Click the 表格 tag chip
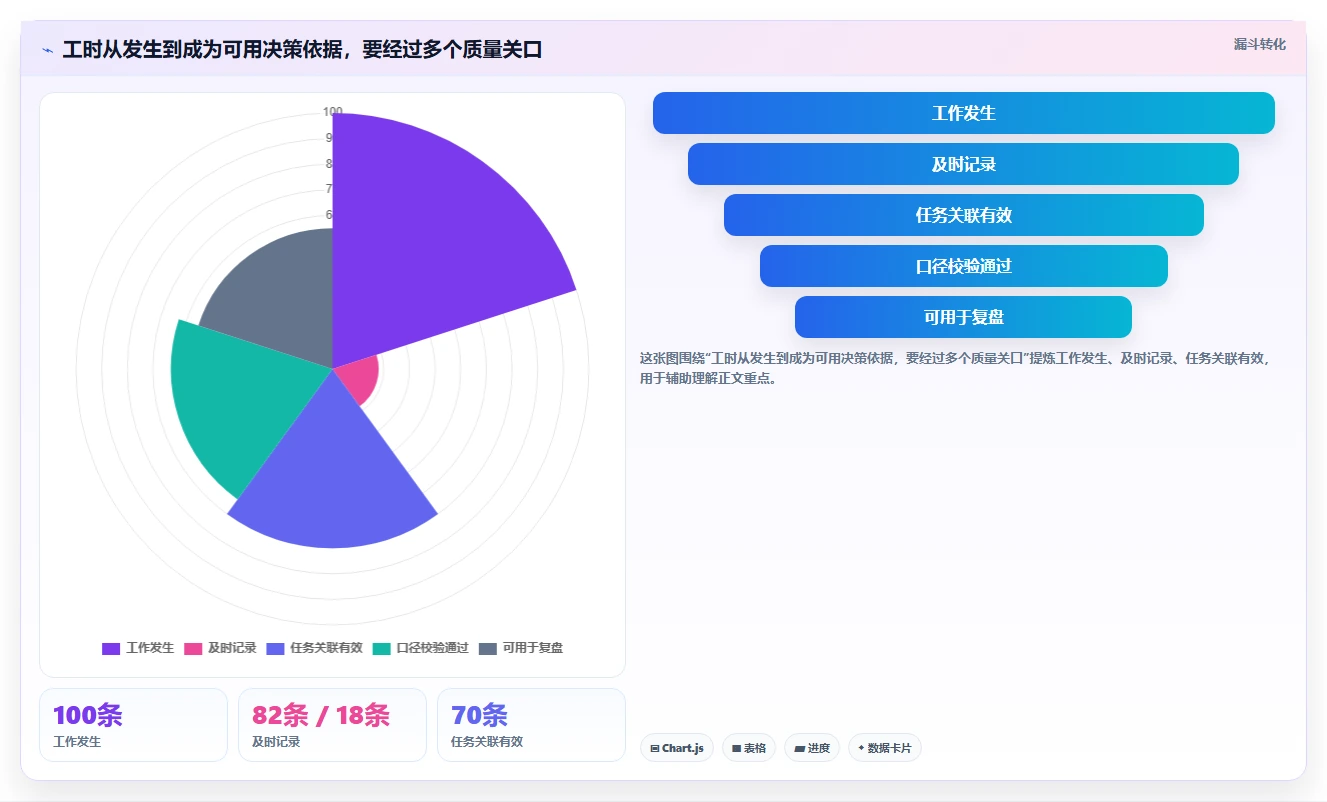This screenshot has width=1327, height=802. coord(749,748)
